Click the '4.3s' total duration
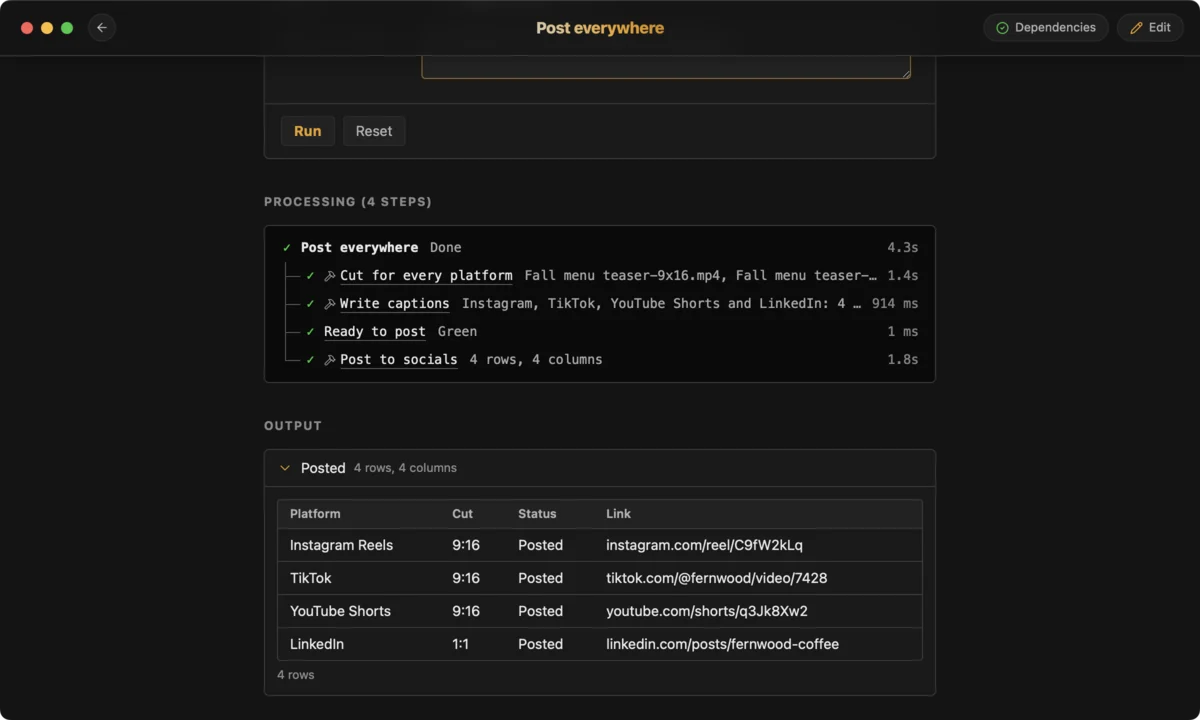 (x=902, y=247)
